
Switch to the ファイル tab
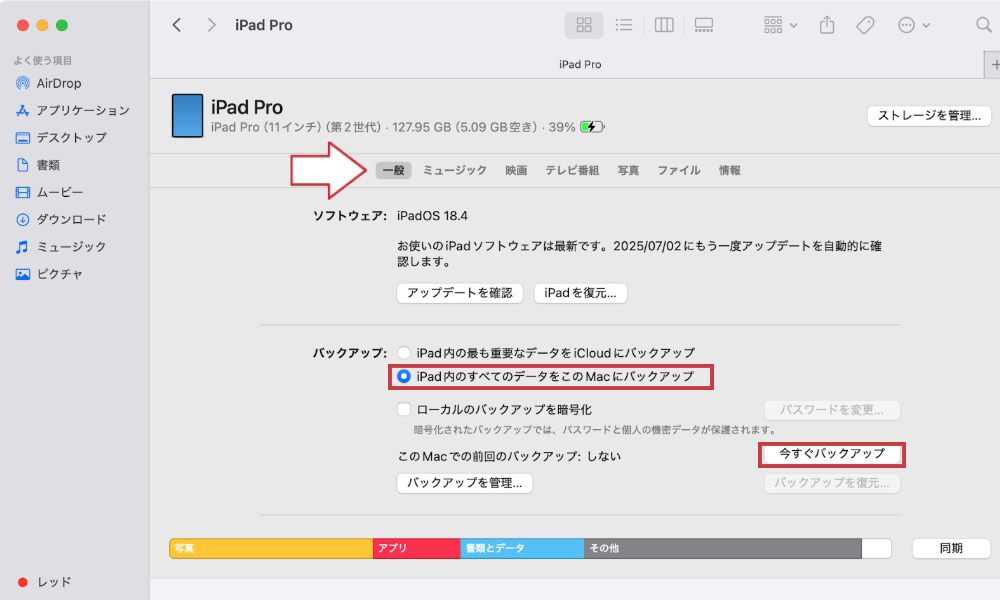point(679,170)
